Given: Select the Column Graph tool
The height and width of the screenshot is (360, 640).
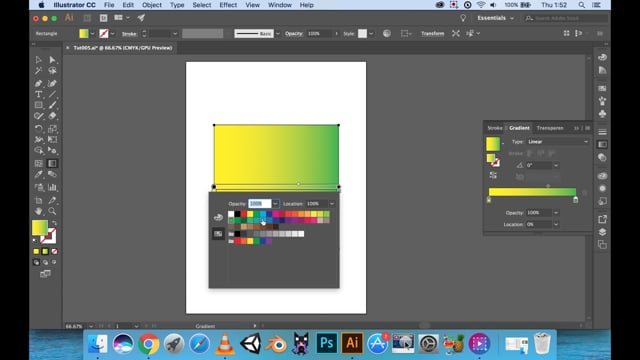Looking at the screenshot, I should [x=52, y=188].
